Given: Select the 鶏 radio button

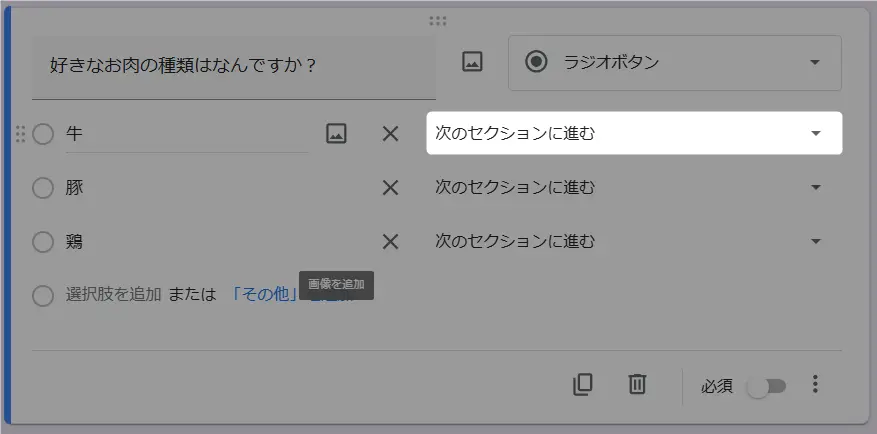Looking at the screenshot, I should click(x=43, y=242).
